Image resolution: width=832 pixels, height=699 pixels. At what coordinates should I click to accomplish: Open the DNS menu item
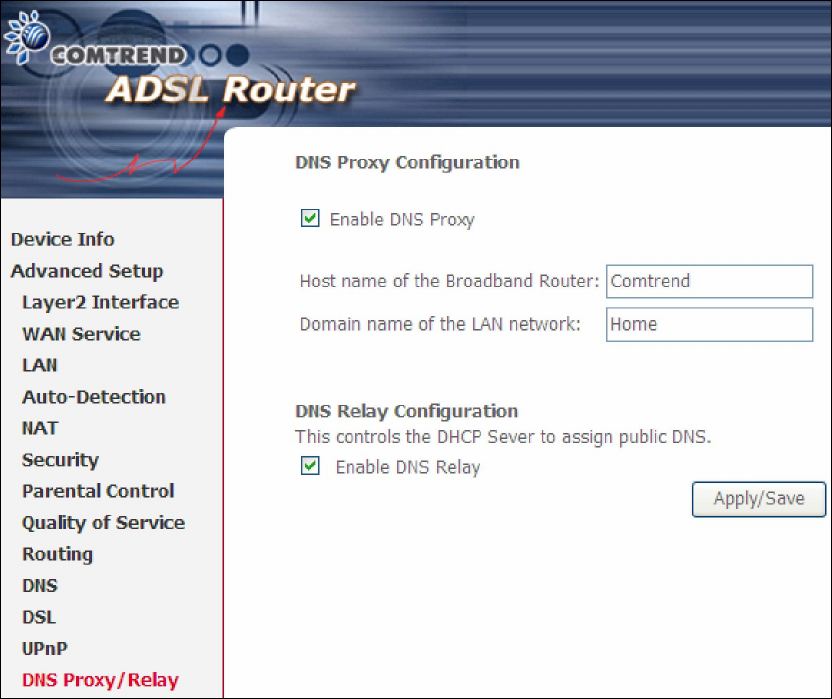40,585
